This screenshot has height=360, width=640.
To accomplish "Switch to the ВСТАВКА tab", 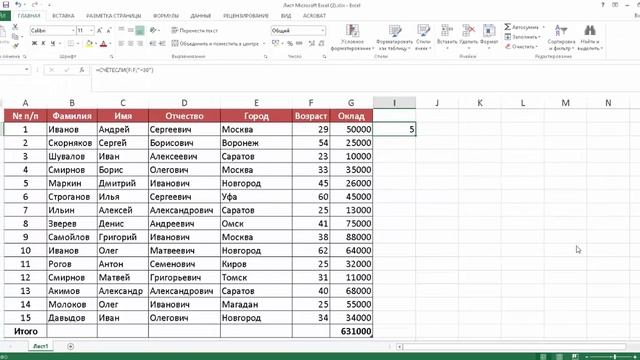I will point(63,16).
